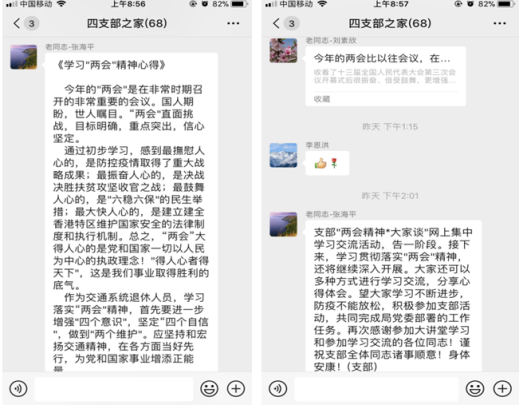Open emoji picker in left chat

209,388
